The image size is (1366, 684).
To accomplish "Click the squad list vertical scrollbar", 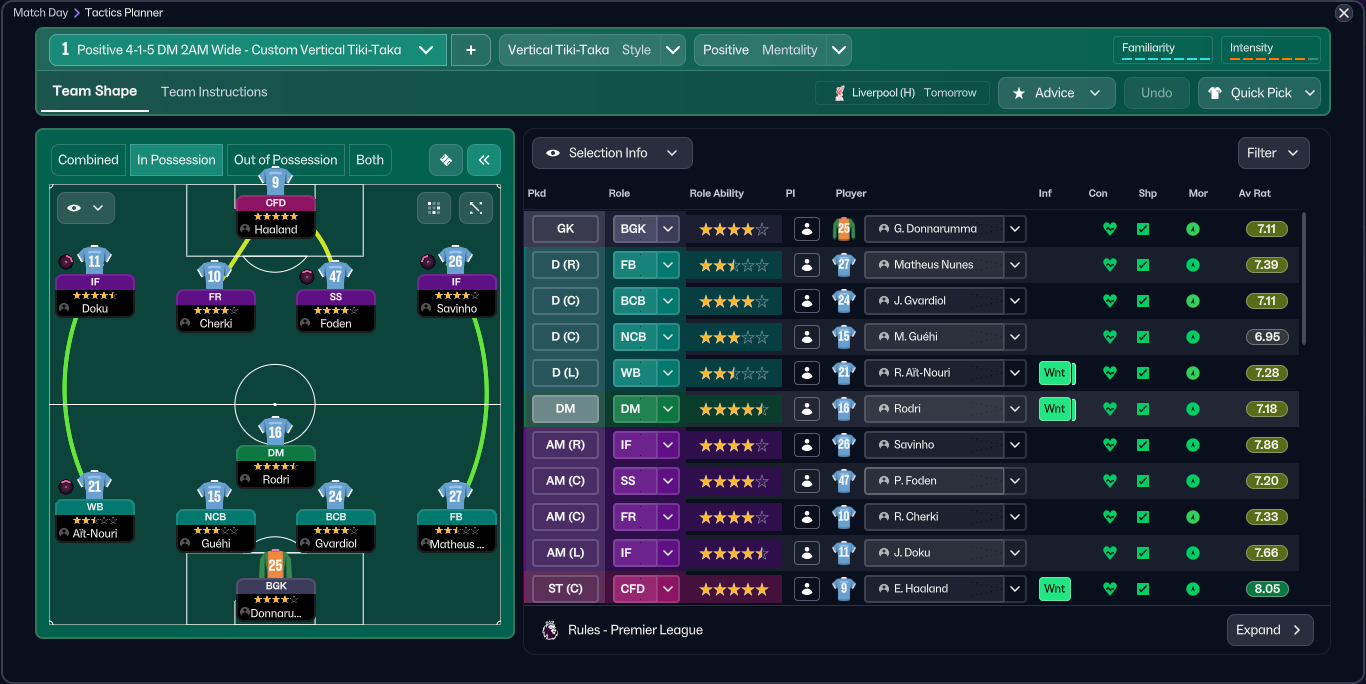I will coord(1304,279).
